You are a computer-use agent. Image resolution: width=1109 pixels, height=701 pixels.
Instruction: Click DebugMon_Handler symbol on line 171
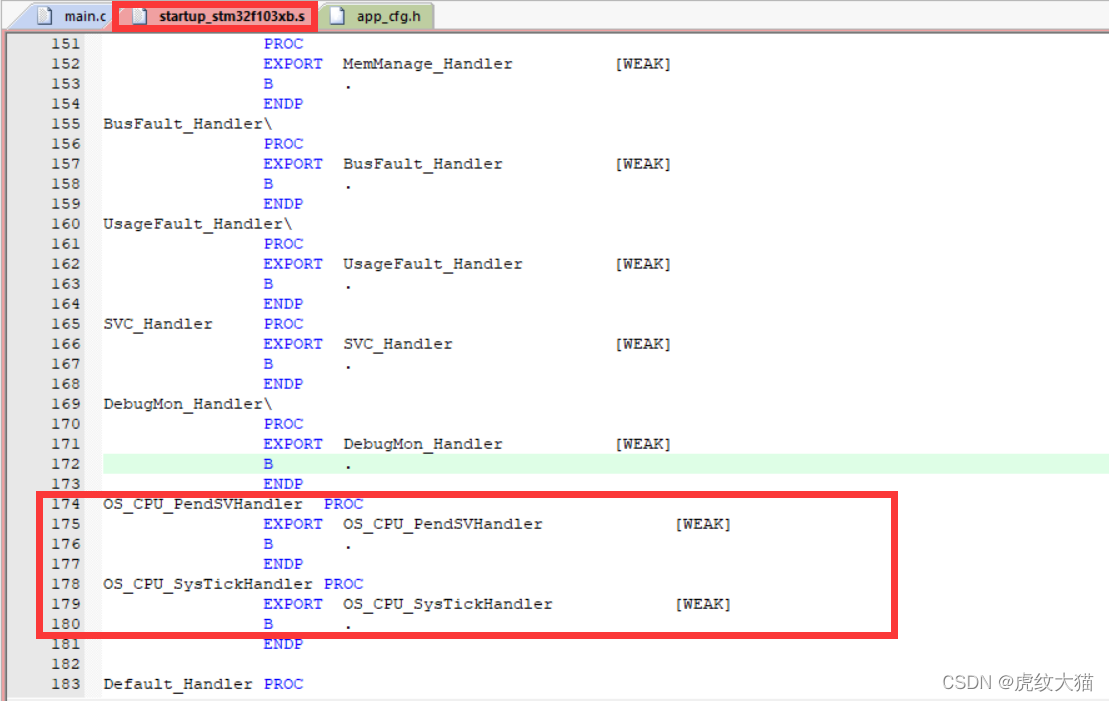(x=423, y=444)
